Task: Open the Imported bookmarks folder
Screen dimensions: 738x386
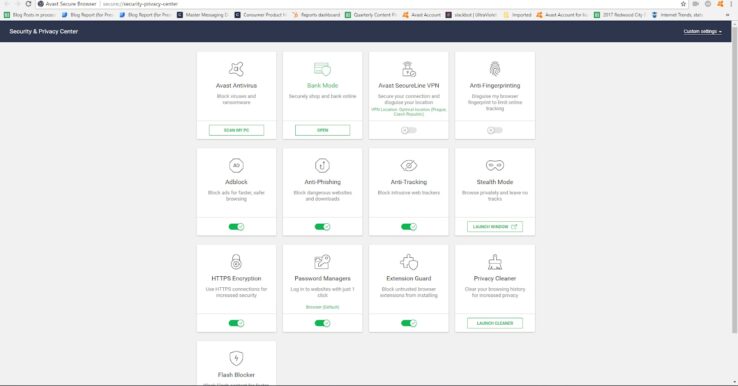Action: point(517,15)
